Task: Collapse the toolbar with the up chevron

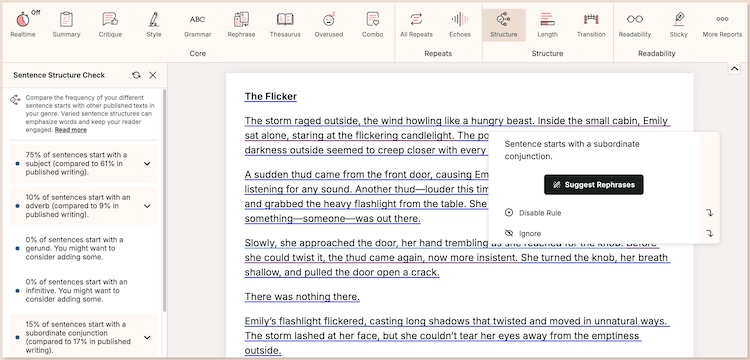Action: tap(734, 69)
